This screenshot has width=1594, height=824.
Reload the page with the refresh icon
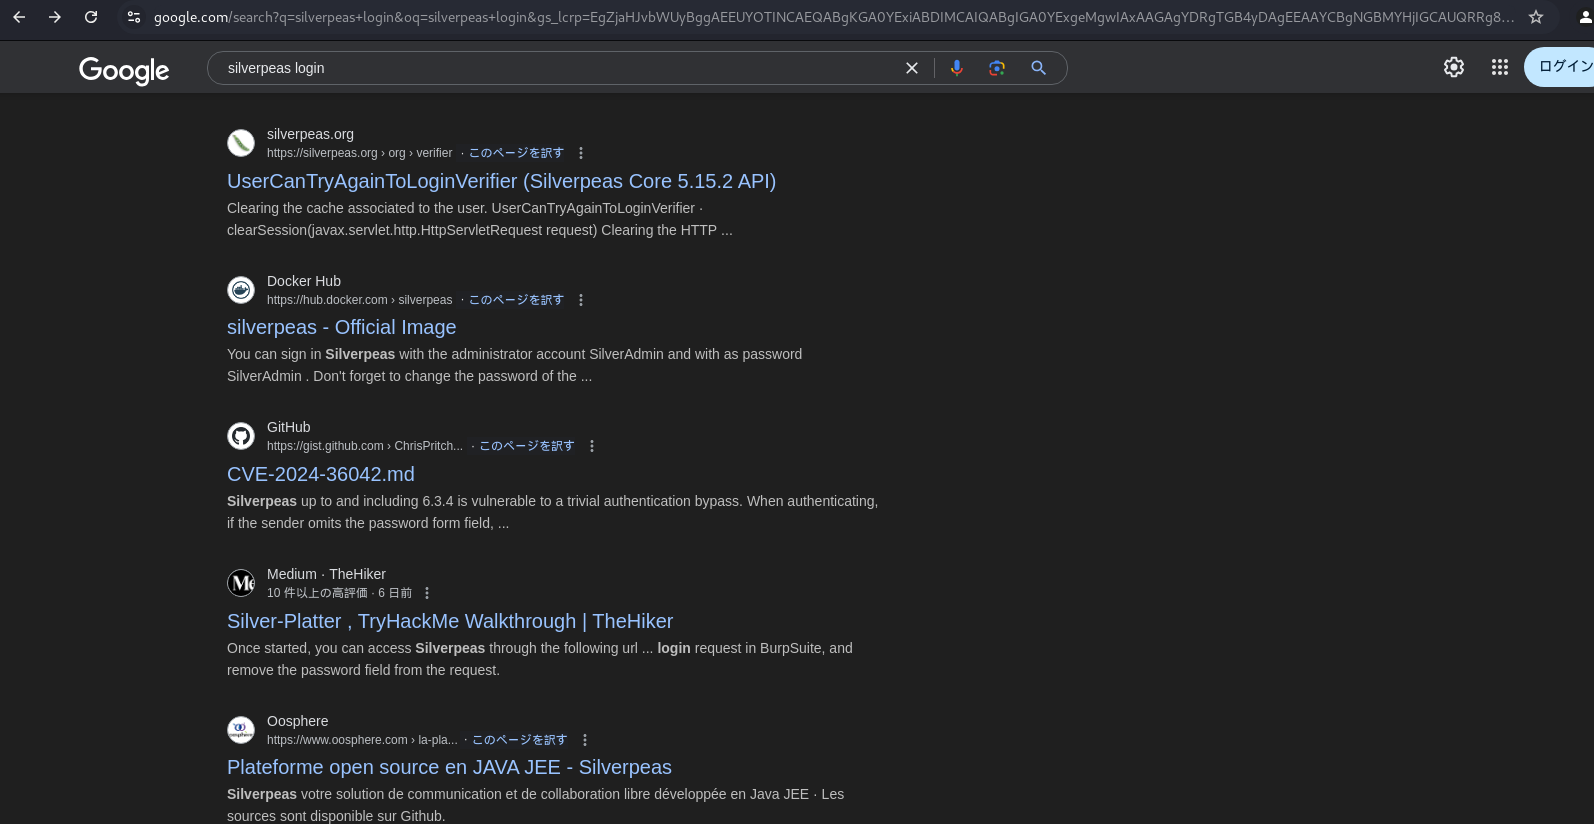point(91,17)
